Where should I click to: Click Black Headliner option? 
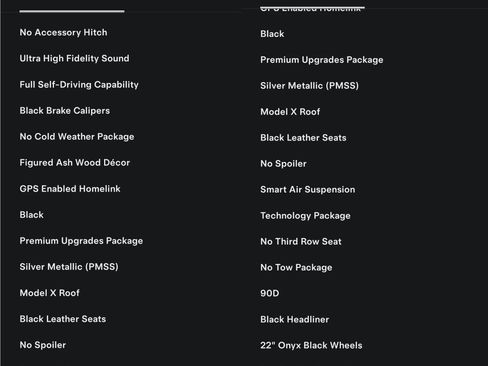point(295,319)
